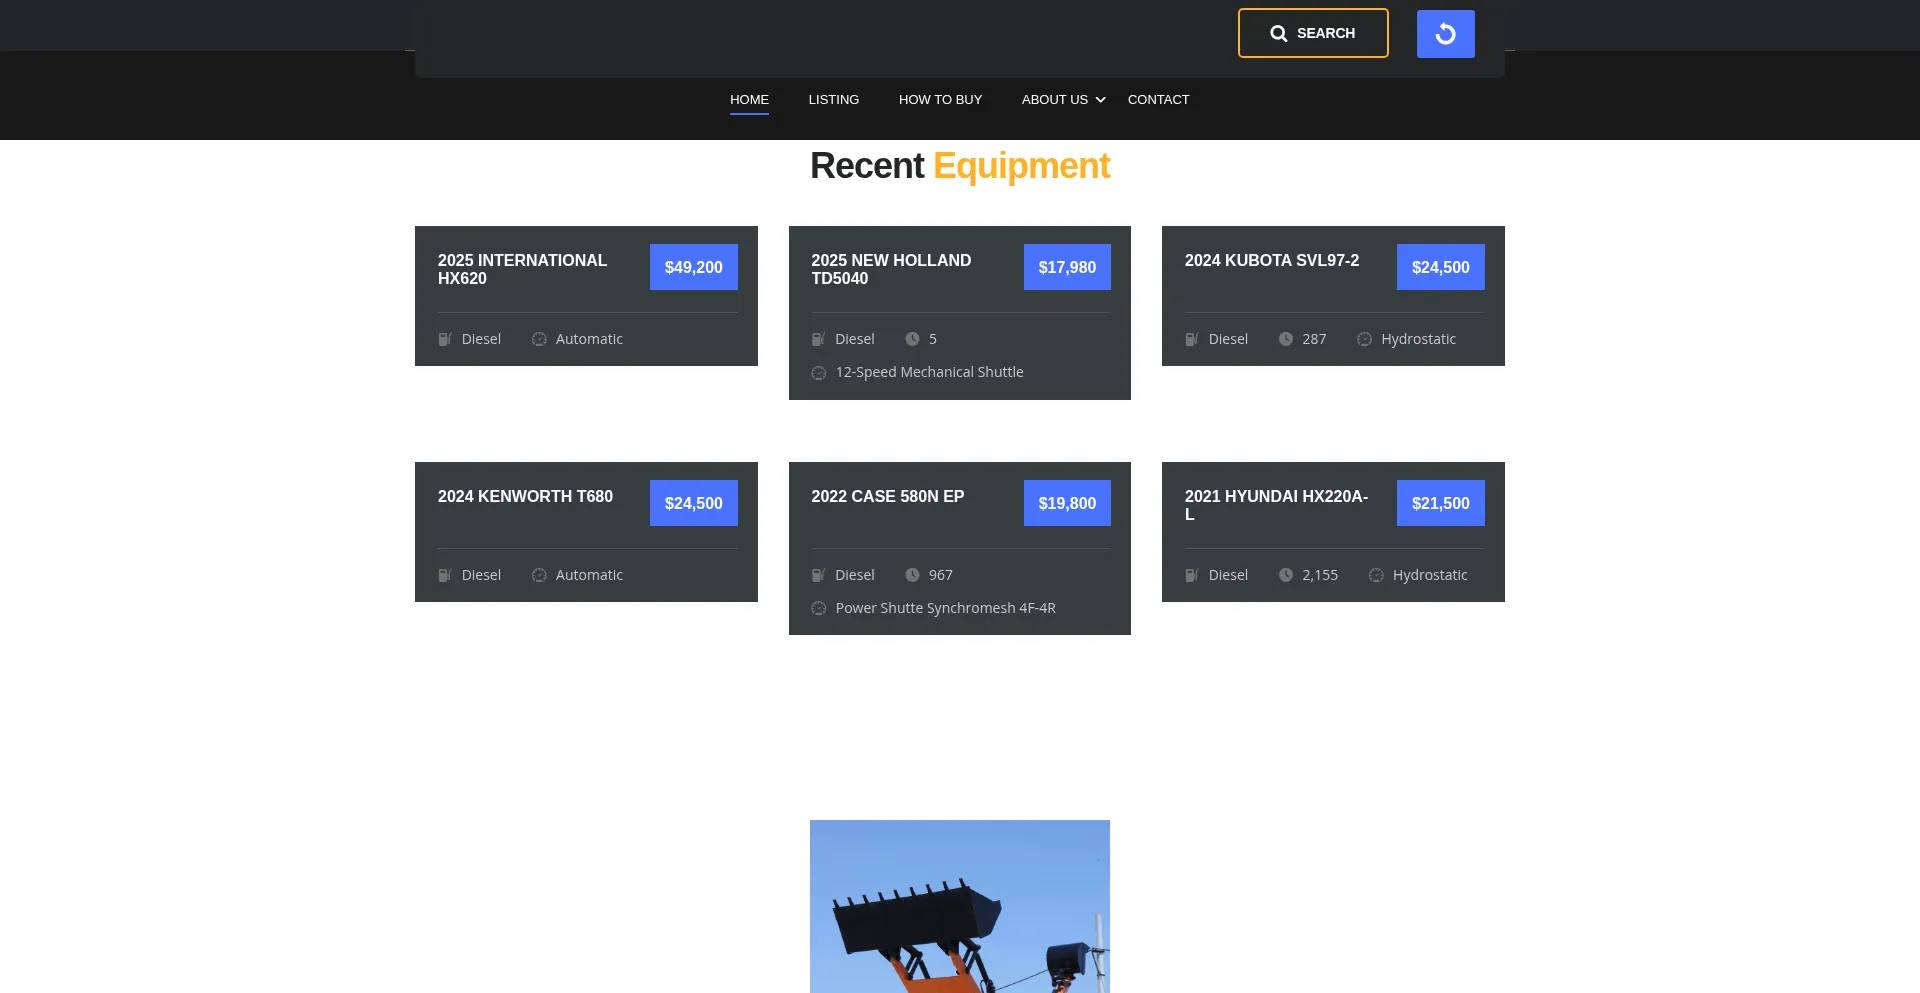The width and height of the screenshot is (1920, 993).
Task: Click fuel icon on International HX620 card
Action: point(445,340)
